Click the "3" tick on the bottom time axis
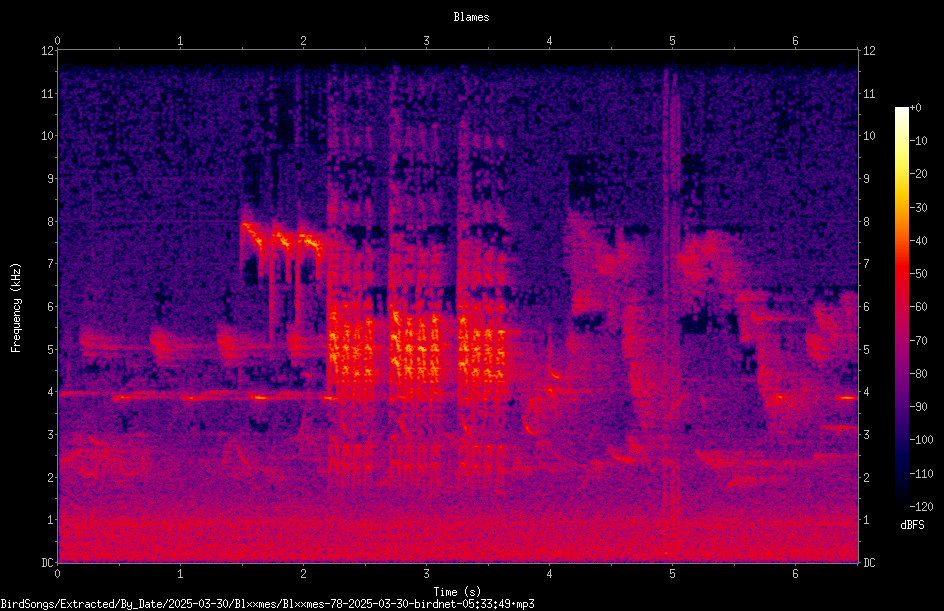 pyautogui.click(x=426, y=574)
